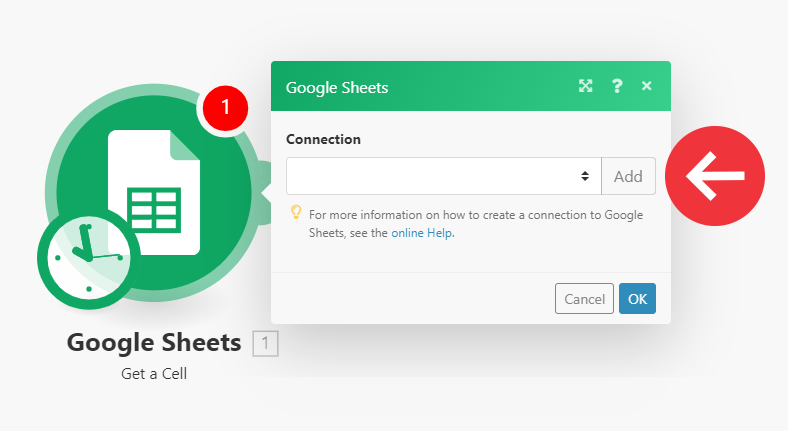Click the 'Google Sheets' module name label
Screen dimensions: 788x431
(x=154, y=343)
